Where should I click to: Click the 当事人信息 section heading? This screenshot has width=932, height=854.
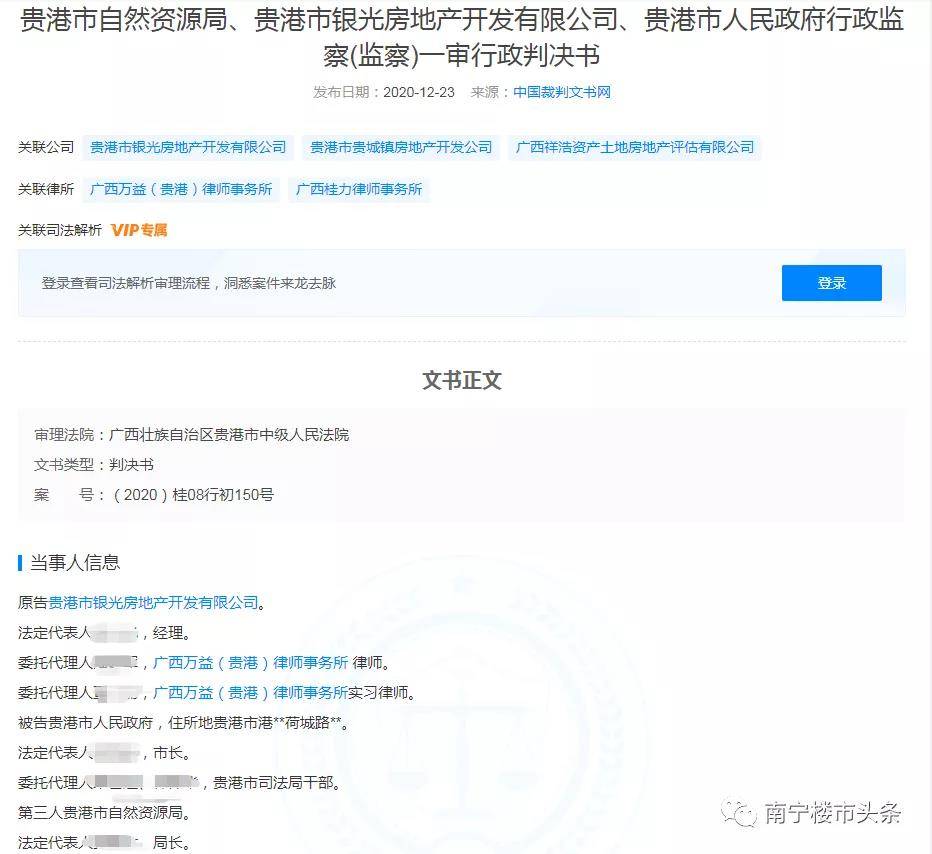(75, 563)
